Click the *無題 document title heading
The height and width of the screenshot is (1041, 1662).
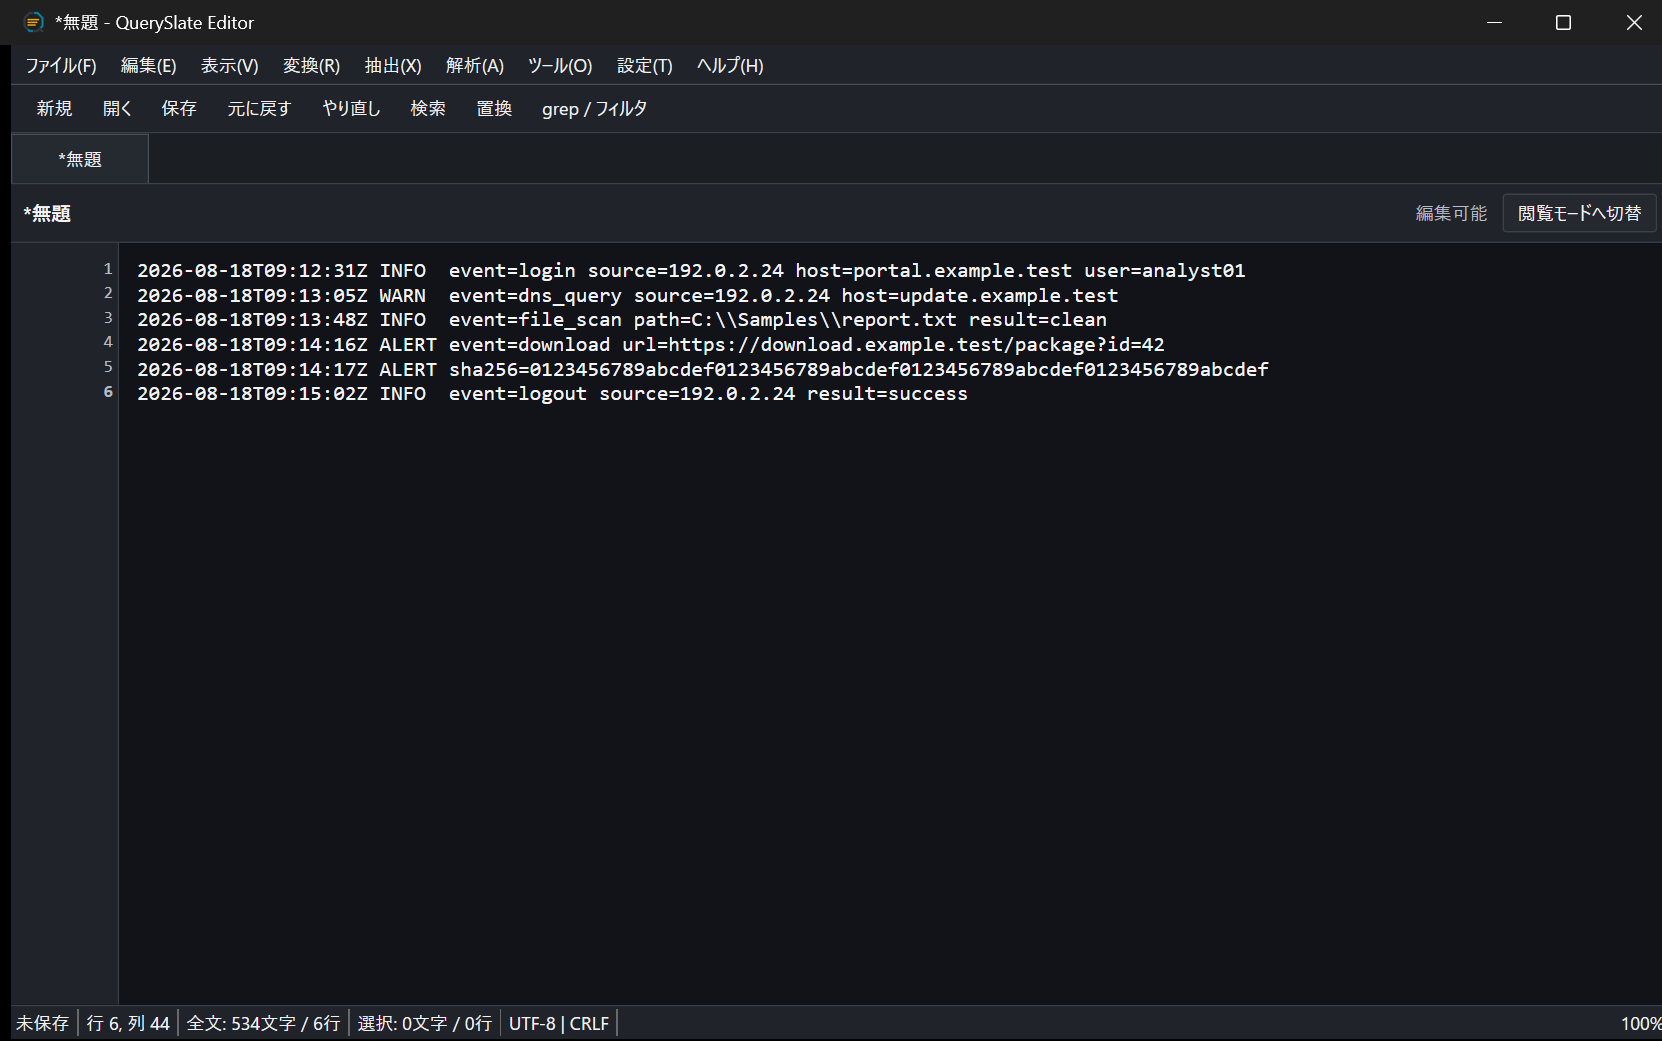tap(47, 214)
